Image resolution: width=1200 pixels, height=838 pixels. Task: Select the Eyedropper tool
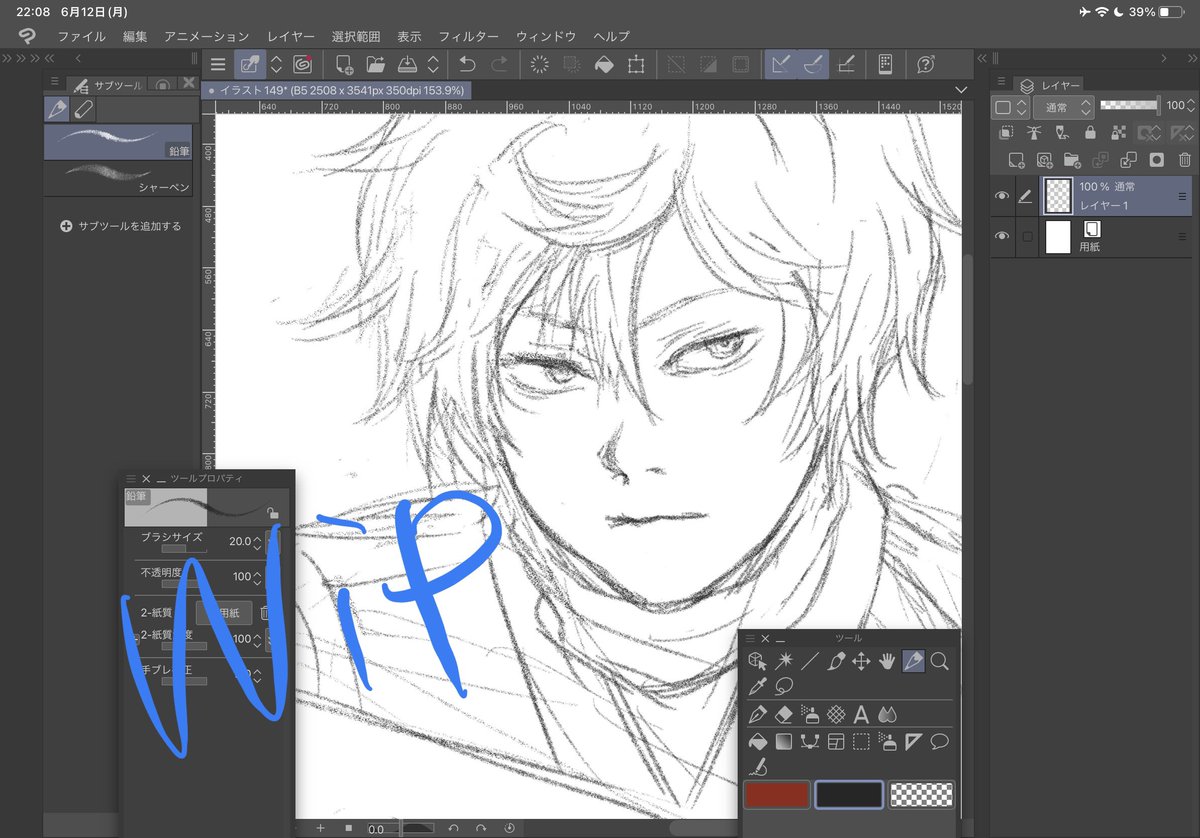pos(758,686)
